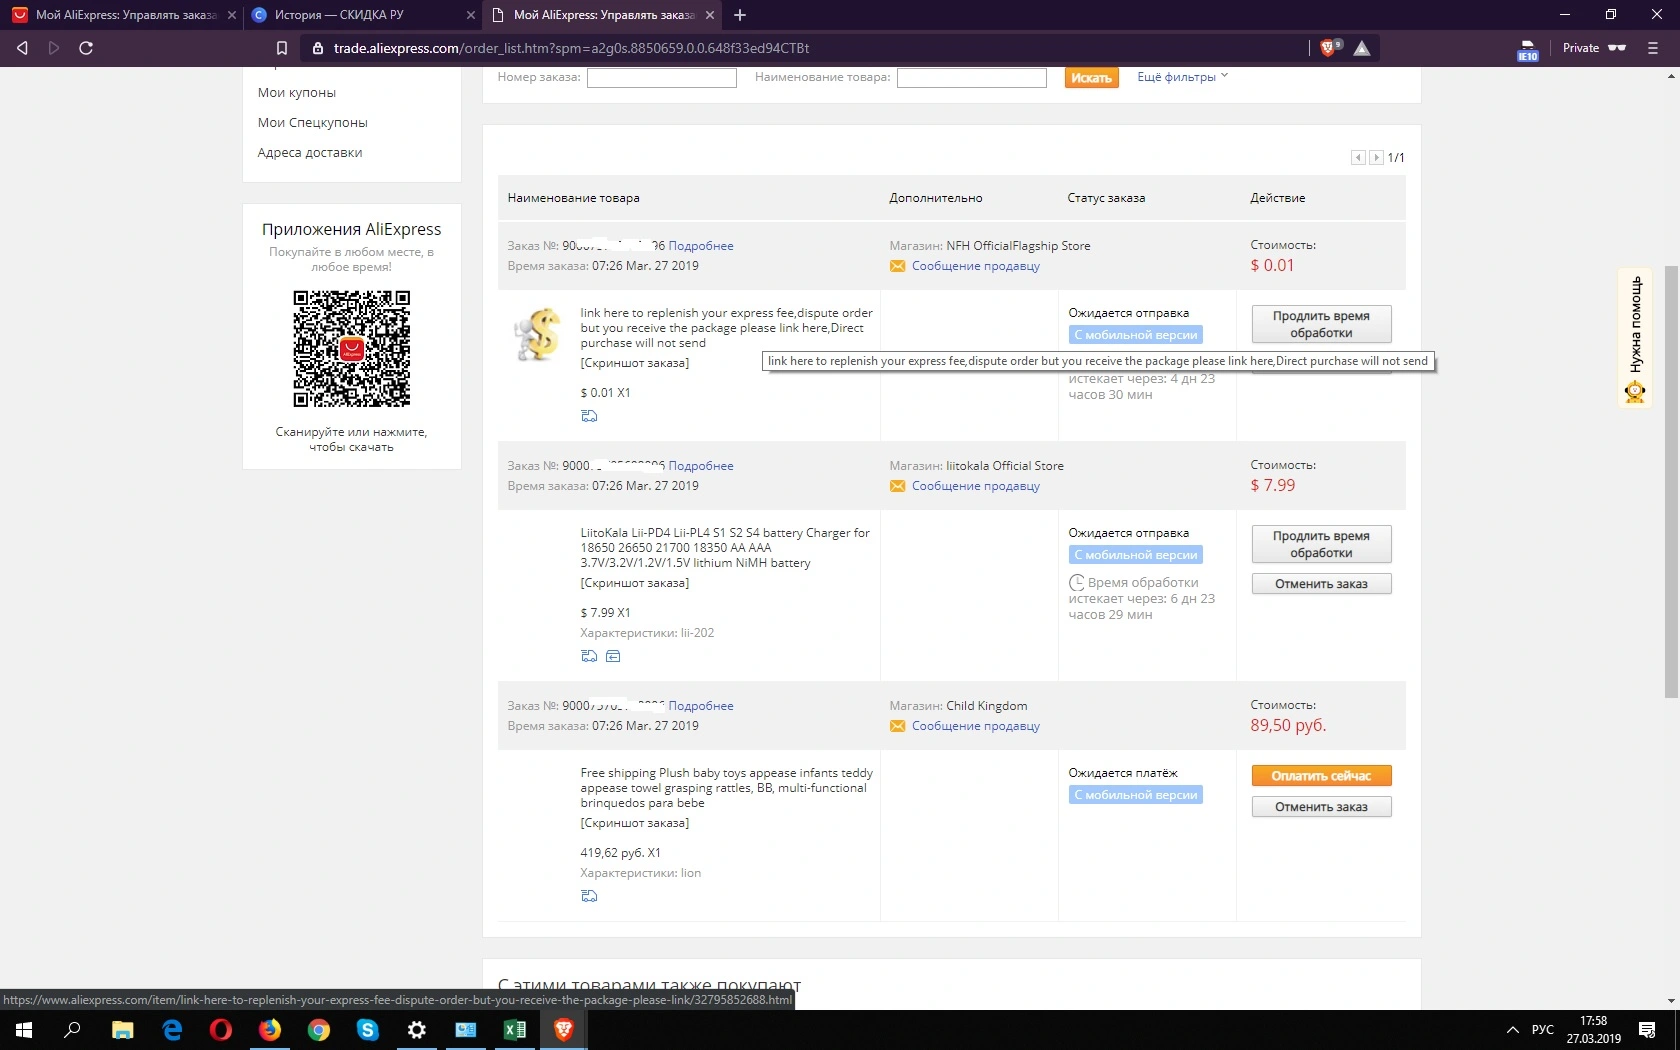The image size is (1680, 1050).
Task: Open the Plush baby toys product link
Action: coord(726,788)
